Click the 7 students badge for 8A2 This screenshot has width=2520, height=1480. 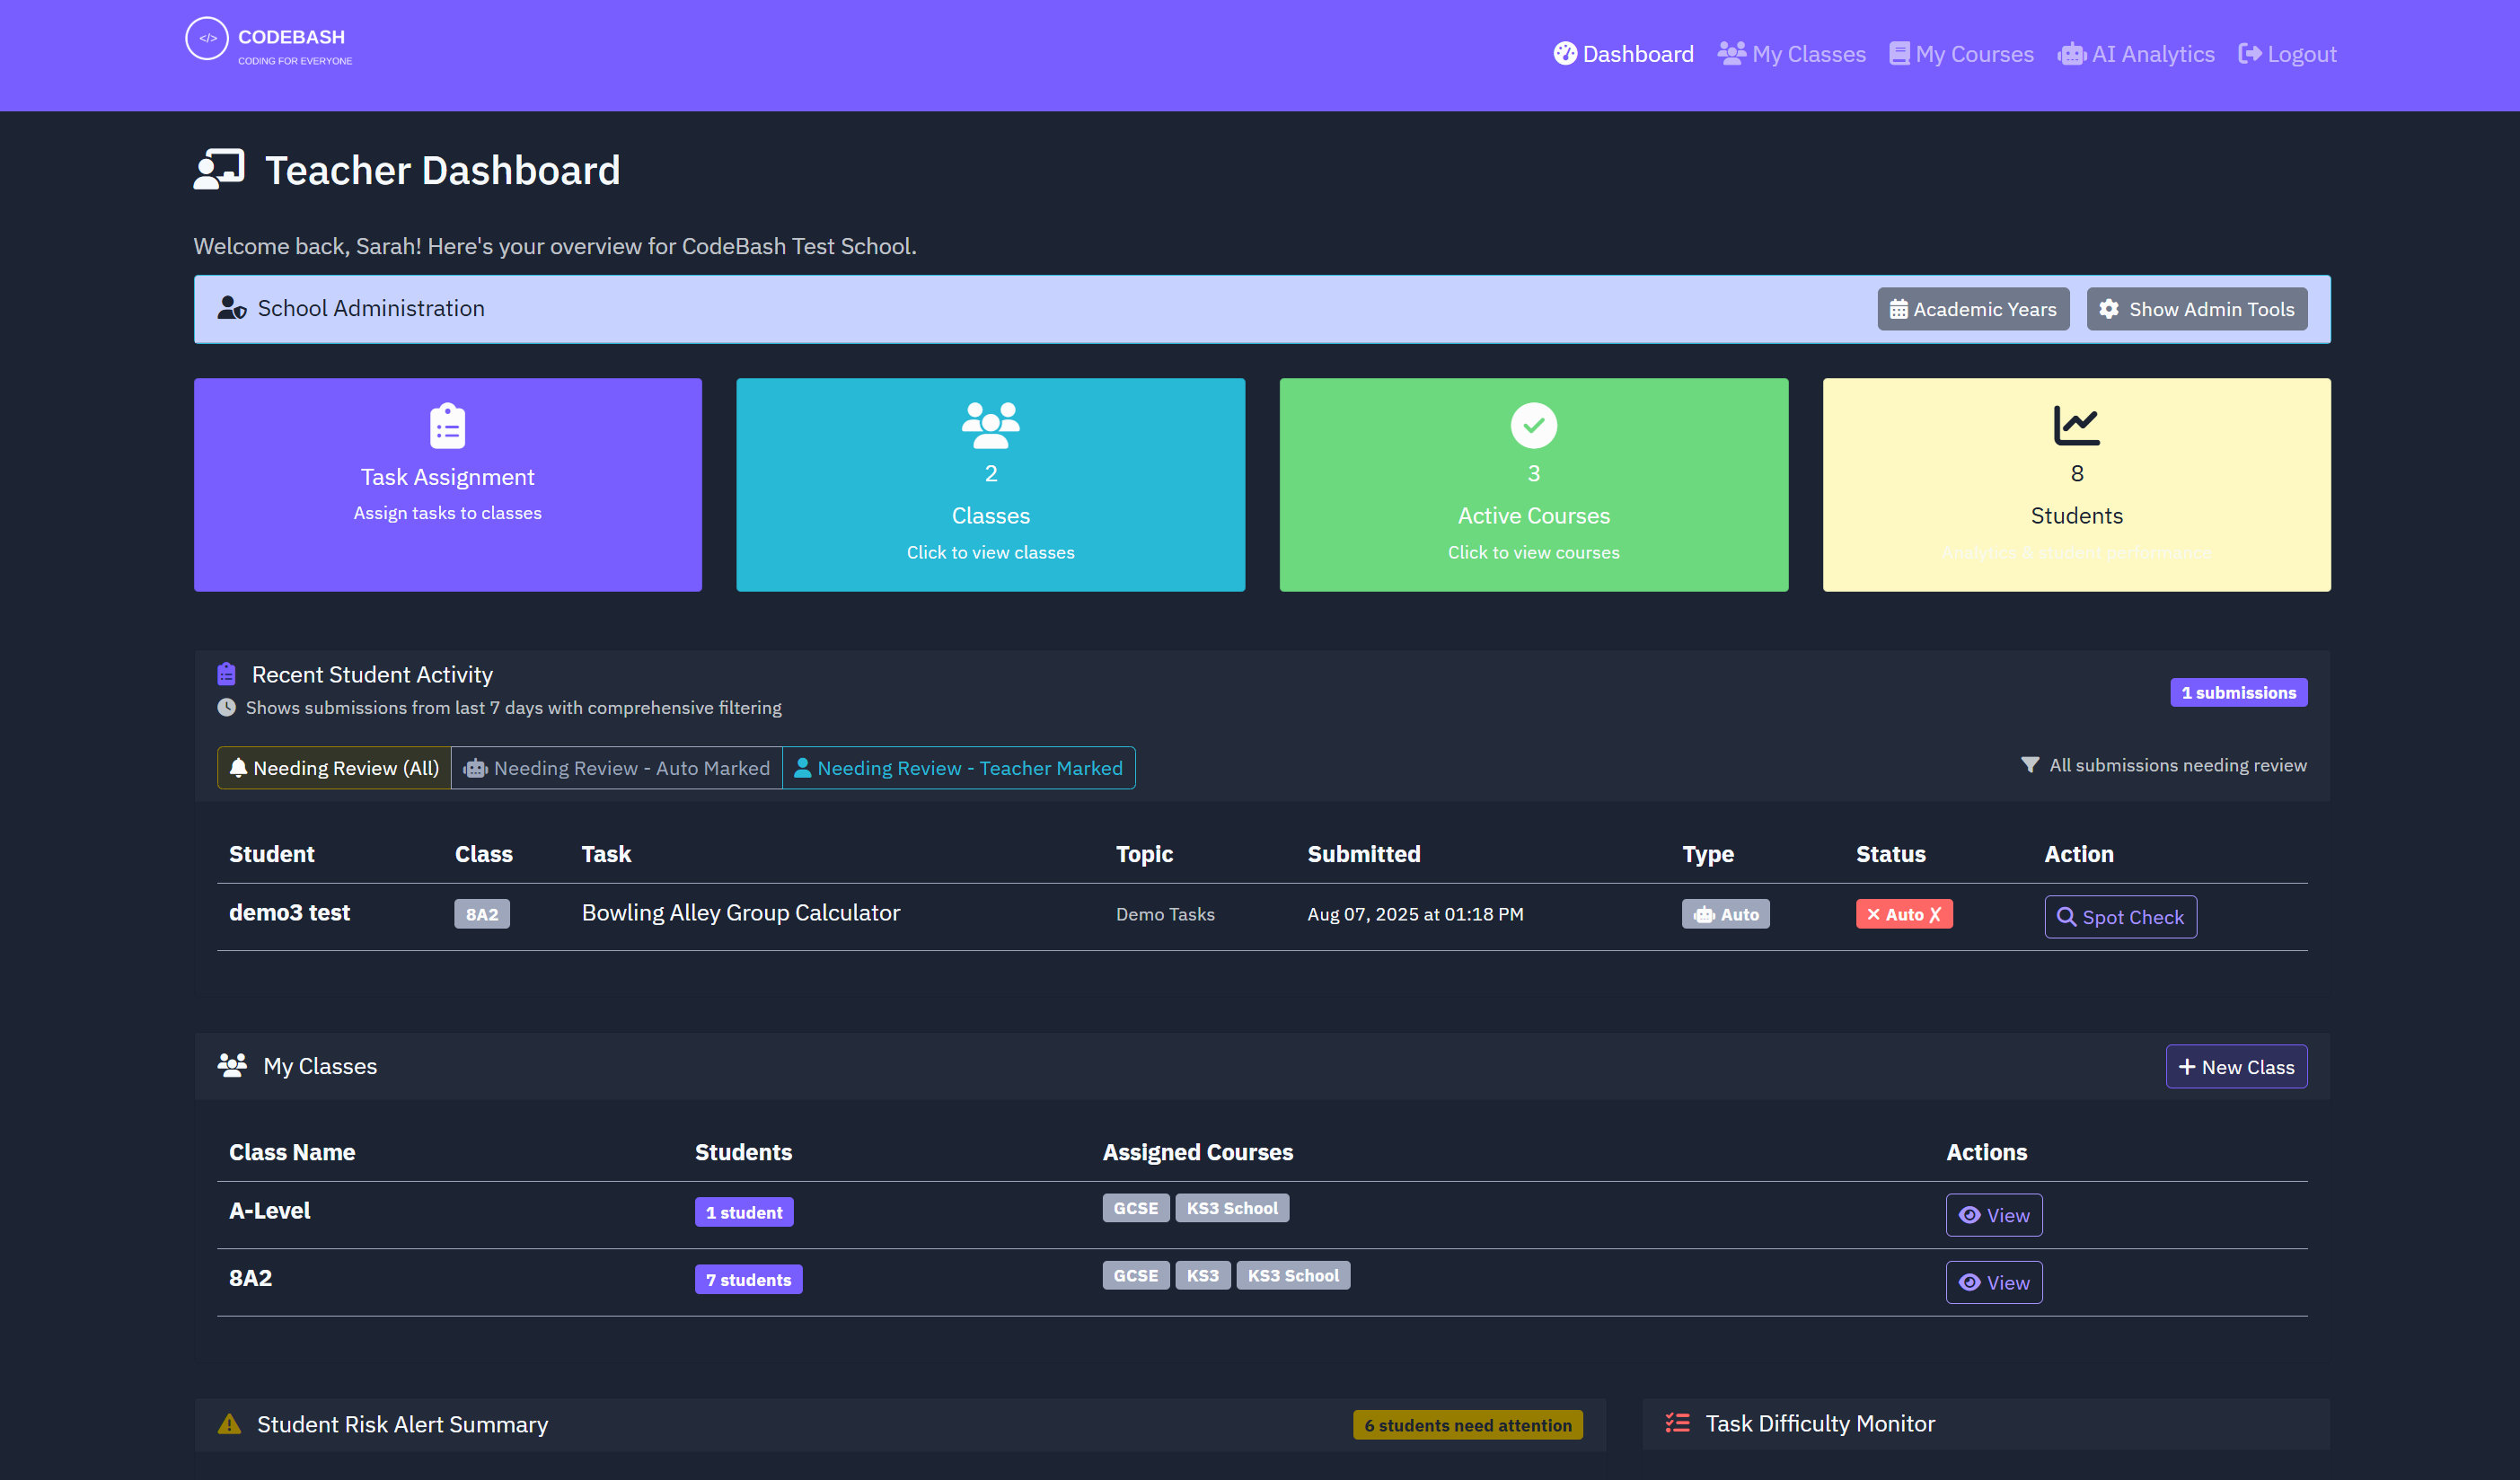(749, 1280)
